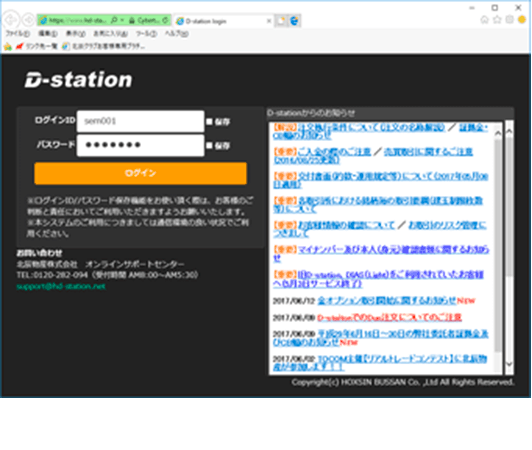The width and height of the screenshot is (532, 450).
Task: Open the address bar dropdown arrow
Action: click(x=122, y=20)
